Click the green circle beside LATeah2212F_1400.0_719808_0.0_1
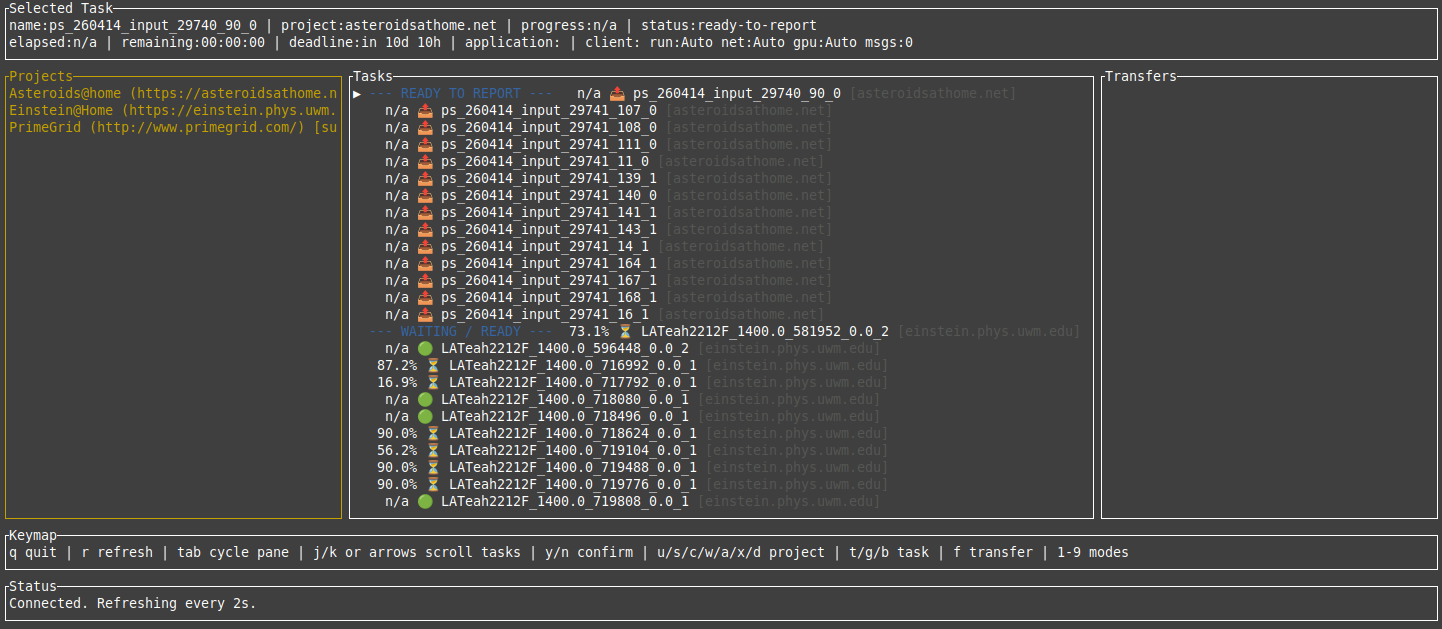 tap(425, 501)
